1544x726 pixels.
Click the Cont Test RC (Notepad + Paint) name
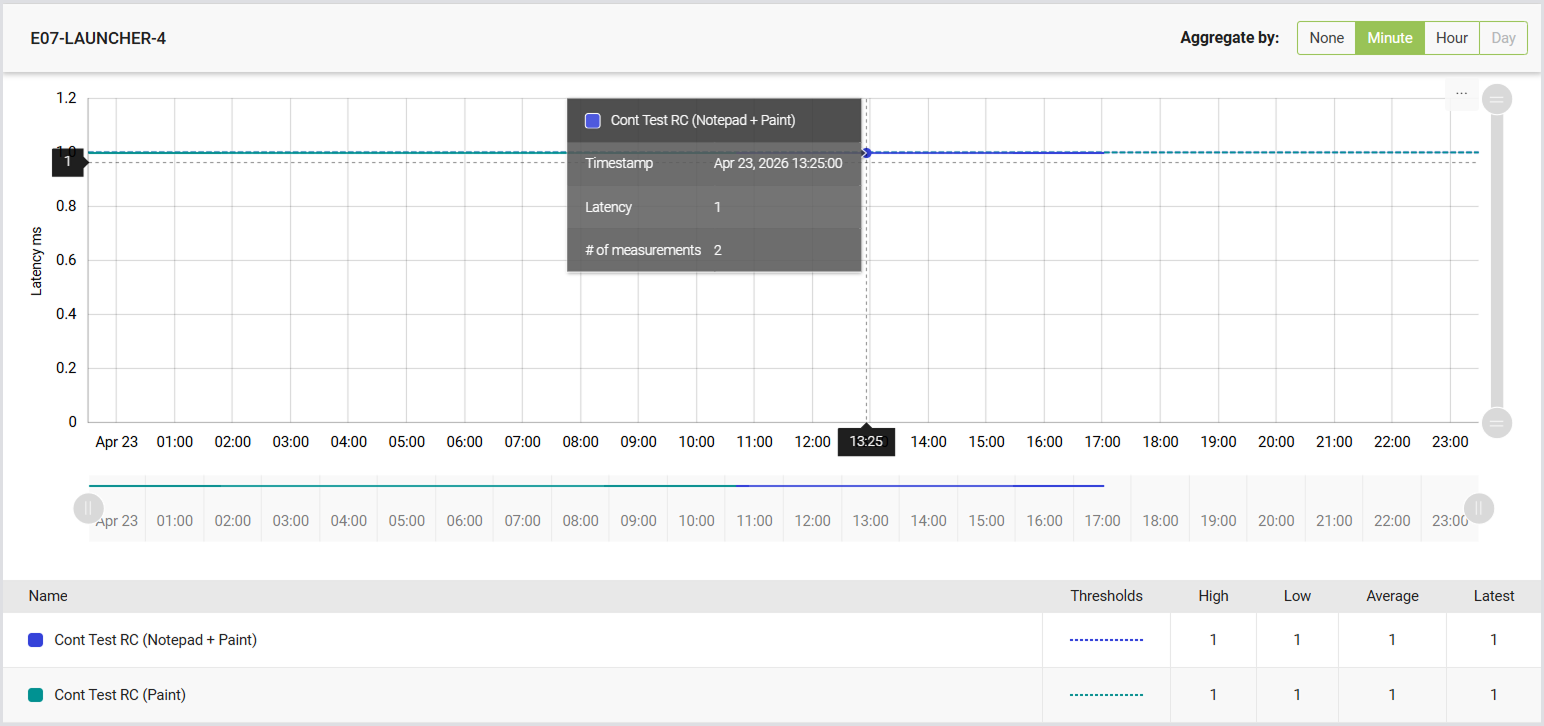click(156, 640)
